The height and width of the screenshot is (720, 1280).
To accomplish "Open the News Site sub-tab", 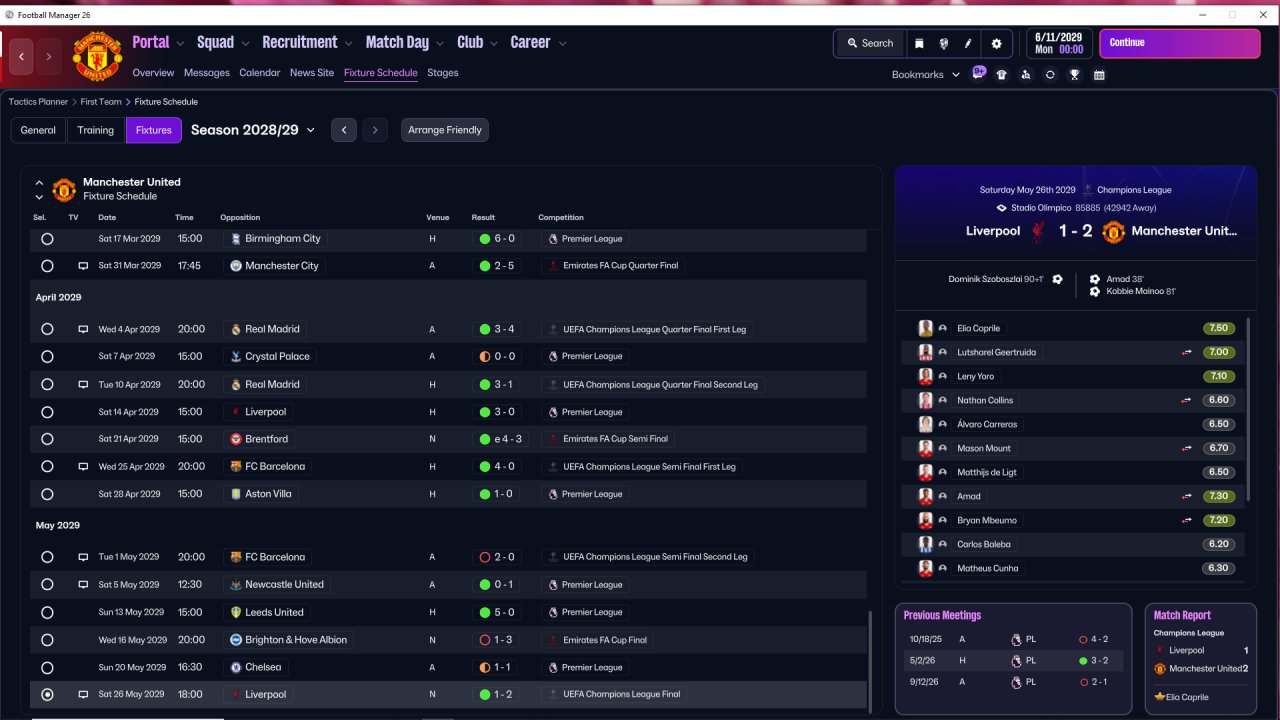I will pyautogui.click(x=312, y=73).
